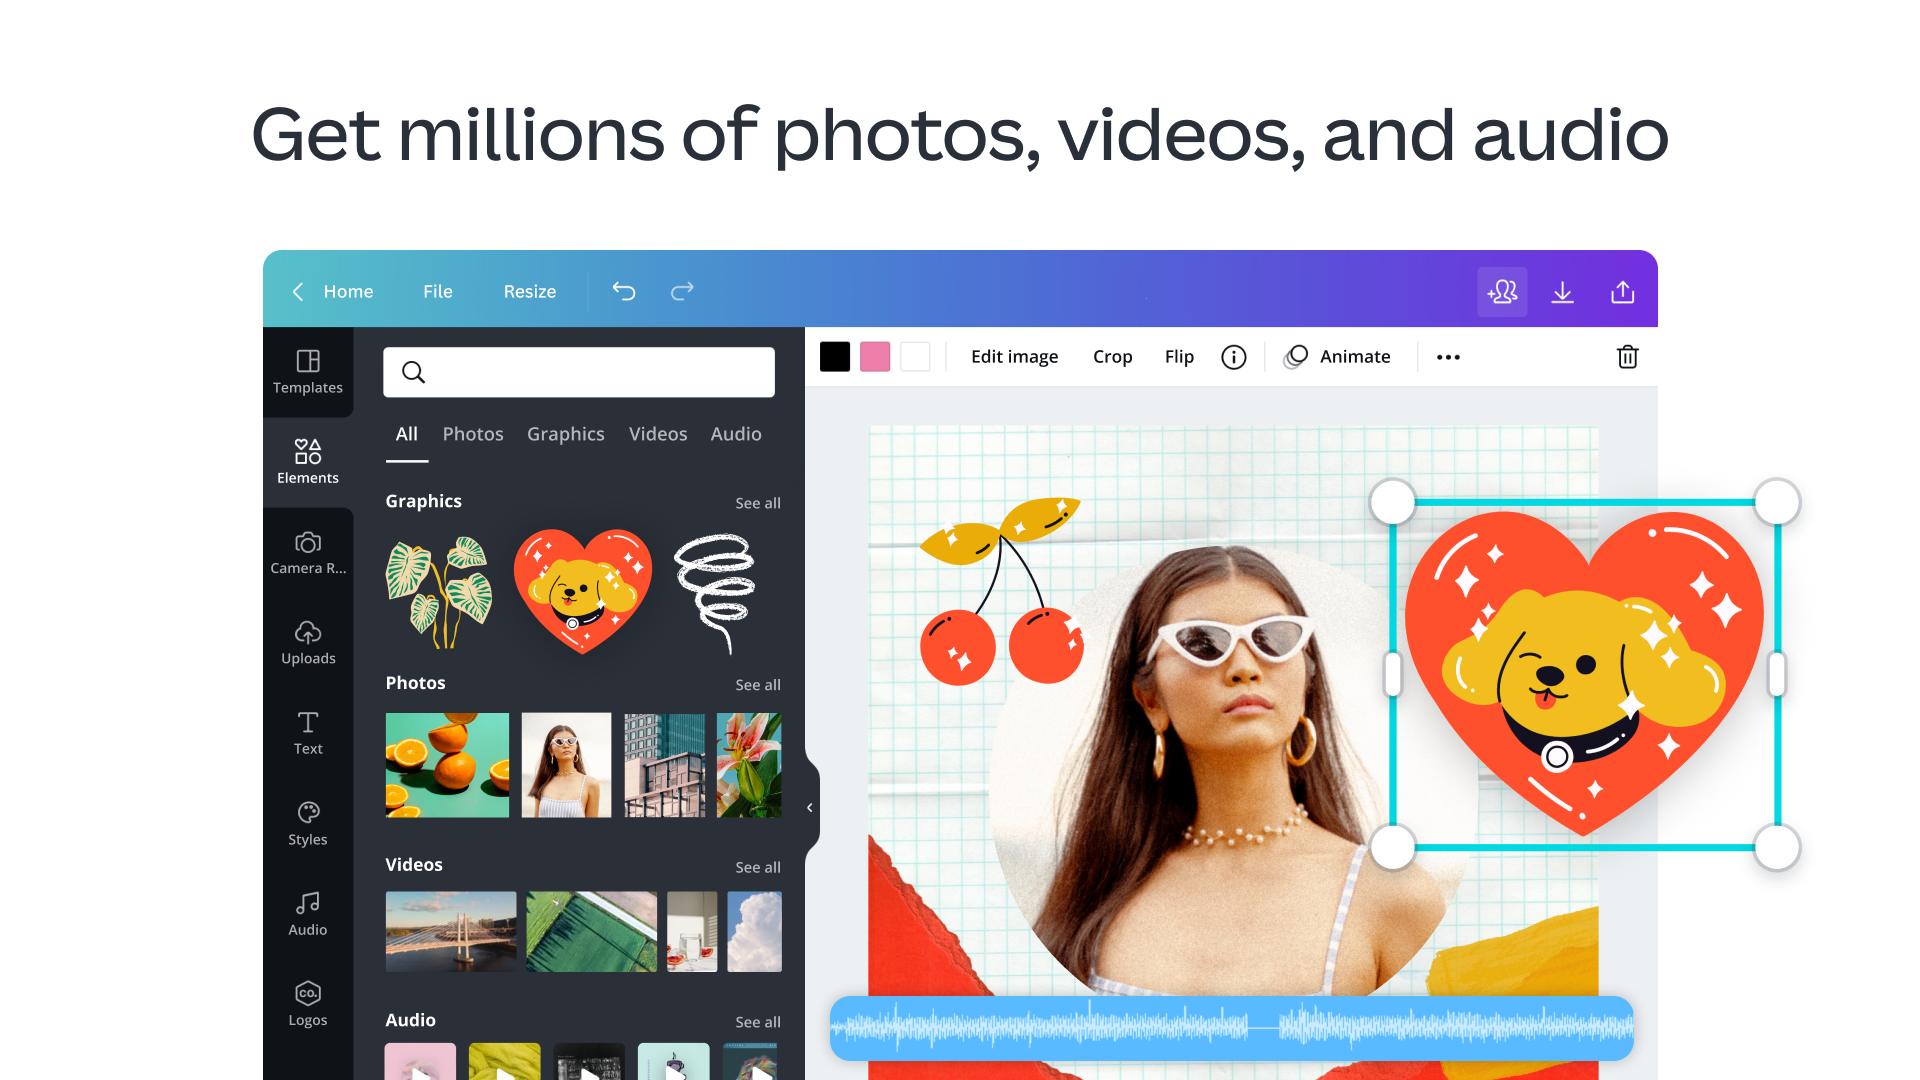Click the undo arrow
Viewport: 1920px width, 1080px height.
tap(624, 291)
